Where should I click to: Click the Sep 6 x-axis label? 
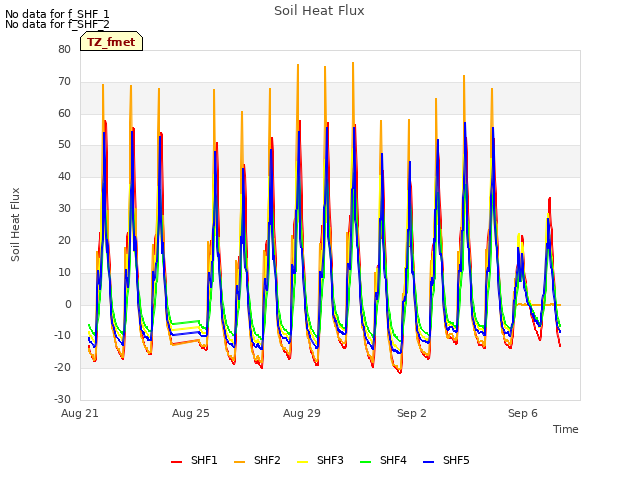(523, 413)
